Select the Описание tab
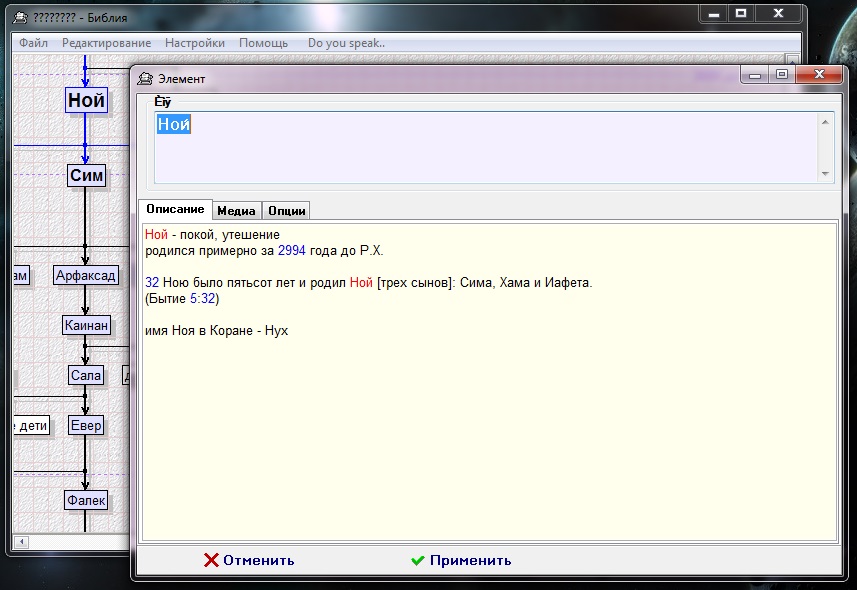This screenshot has height=590, width=857. tap(175, 209)
